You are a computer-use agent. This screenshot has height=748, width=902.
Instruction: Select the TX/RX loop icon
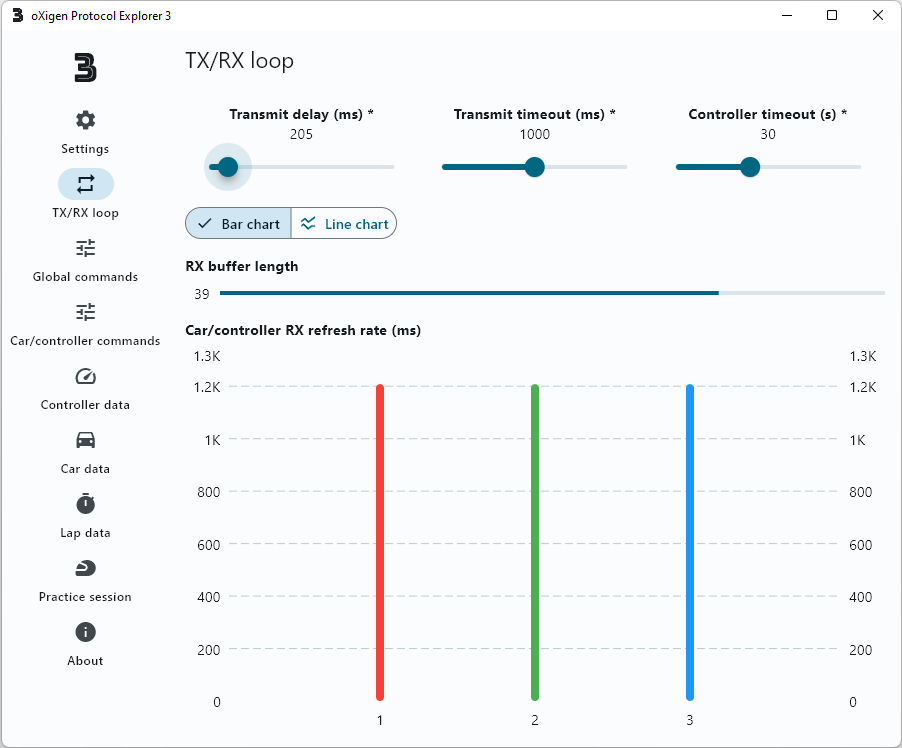85,183
